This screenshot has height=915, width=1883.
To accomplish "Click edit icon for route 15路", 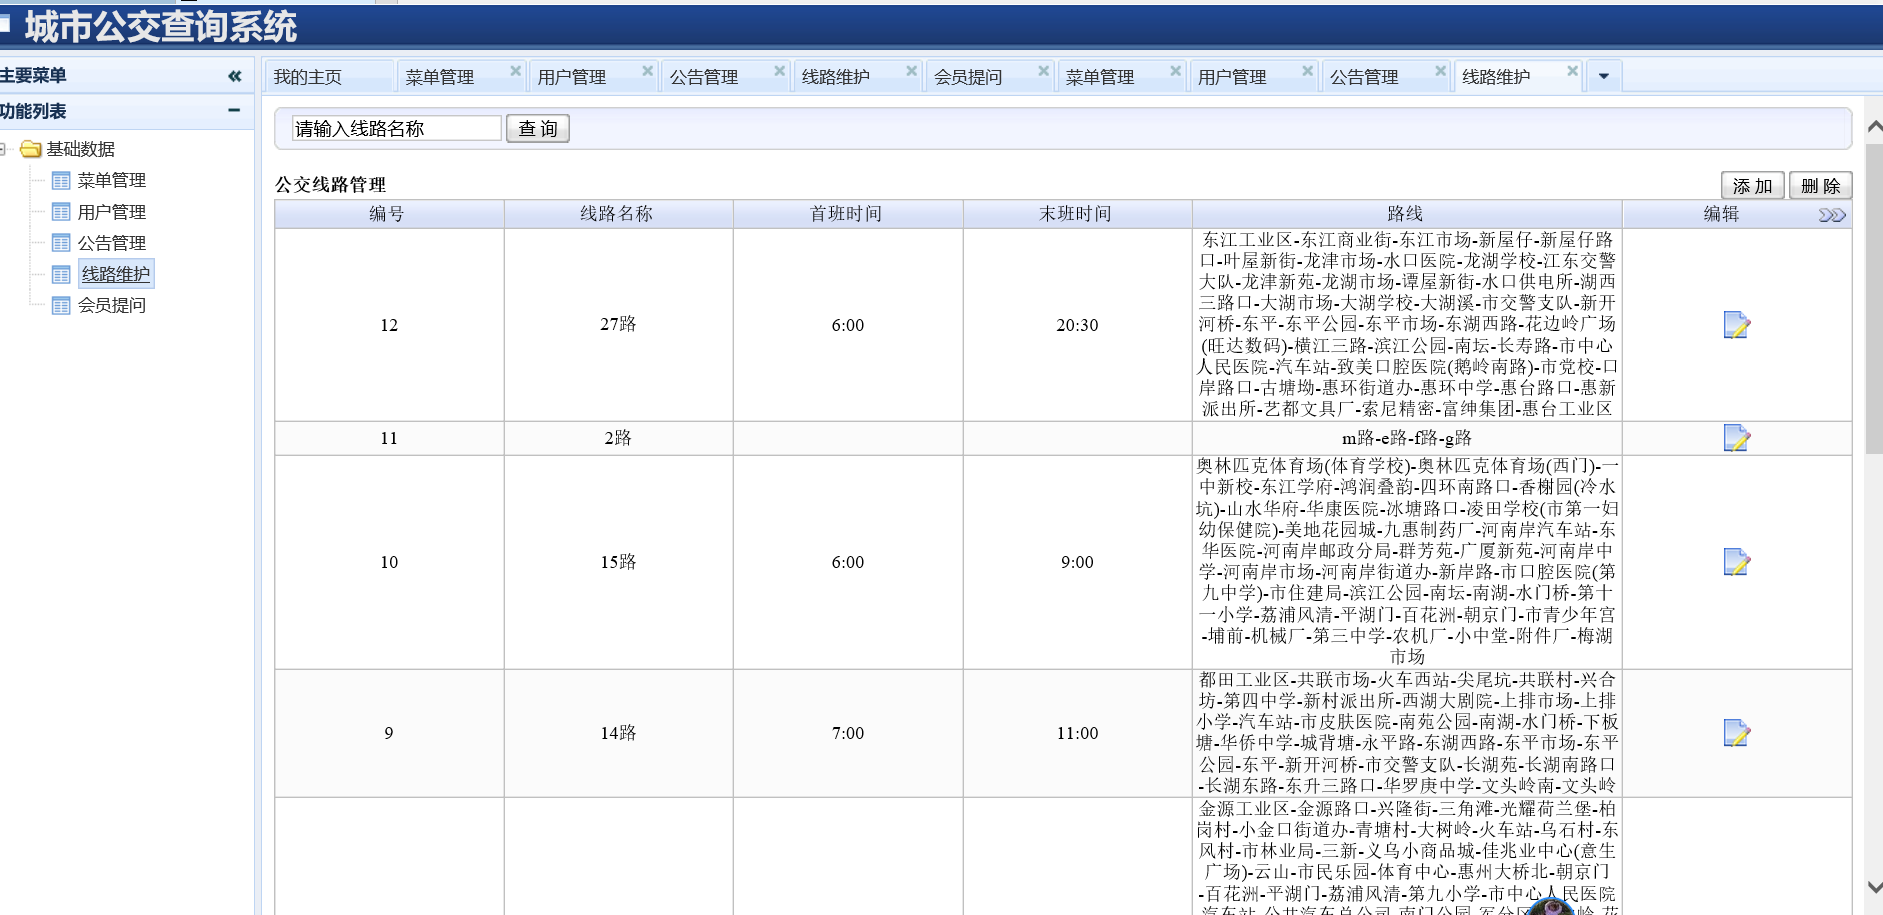I will (1736, 562).
